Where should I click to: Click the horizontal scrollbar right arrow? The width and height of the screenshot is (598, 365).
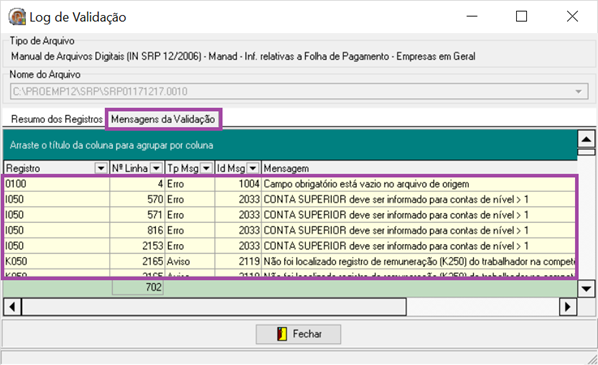coord(568,307)
